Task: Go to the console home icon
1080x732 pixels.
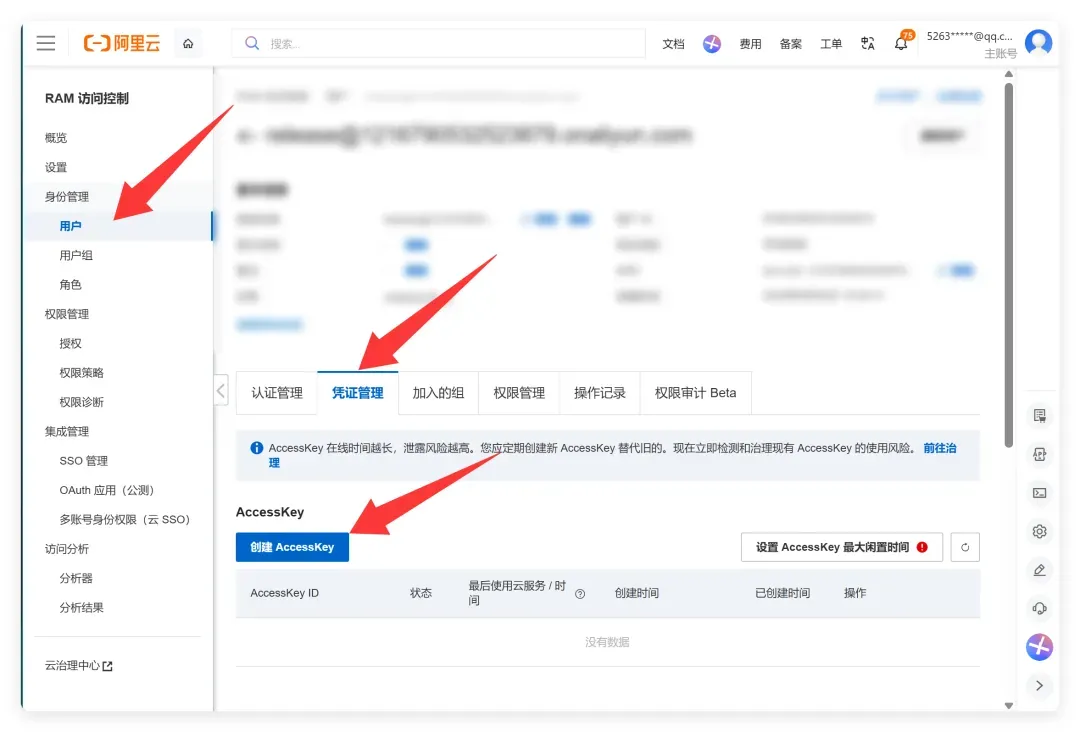Action: 188,43
